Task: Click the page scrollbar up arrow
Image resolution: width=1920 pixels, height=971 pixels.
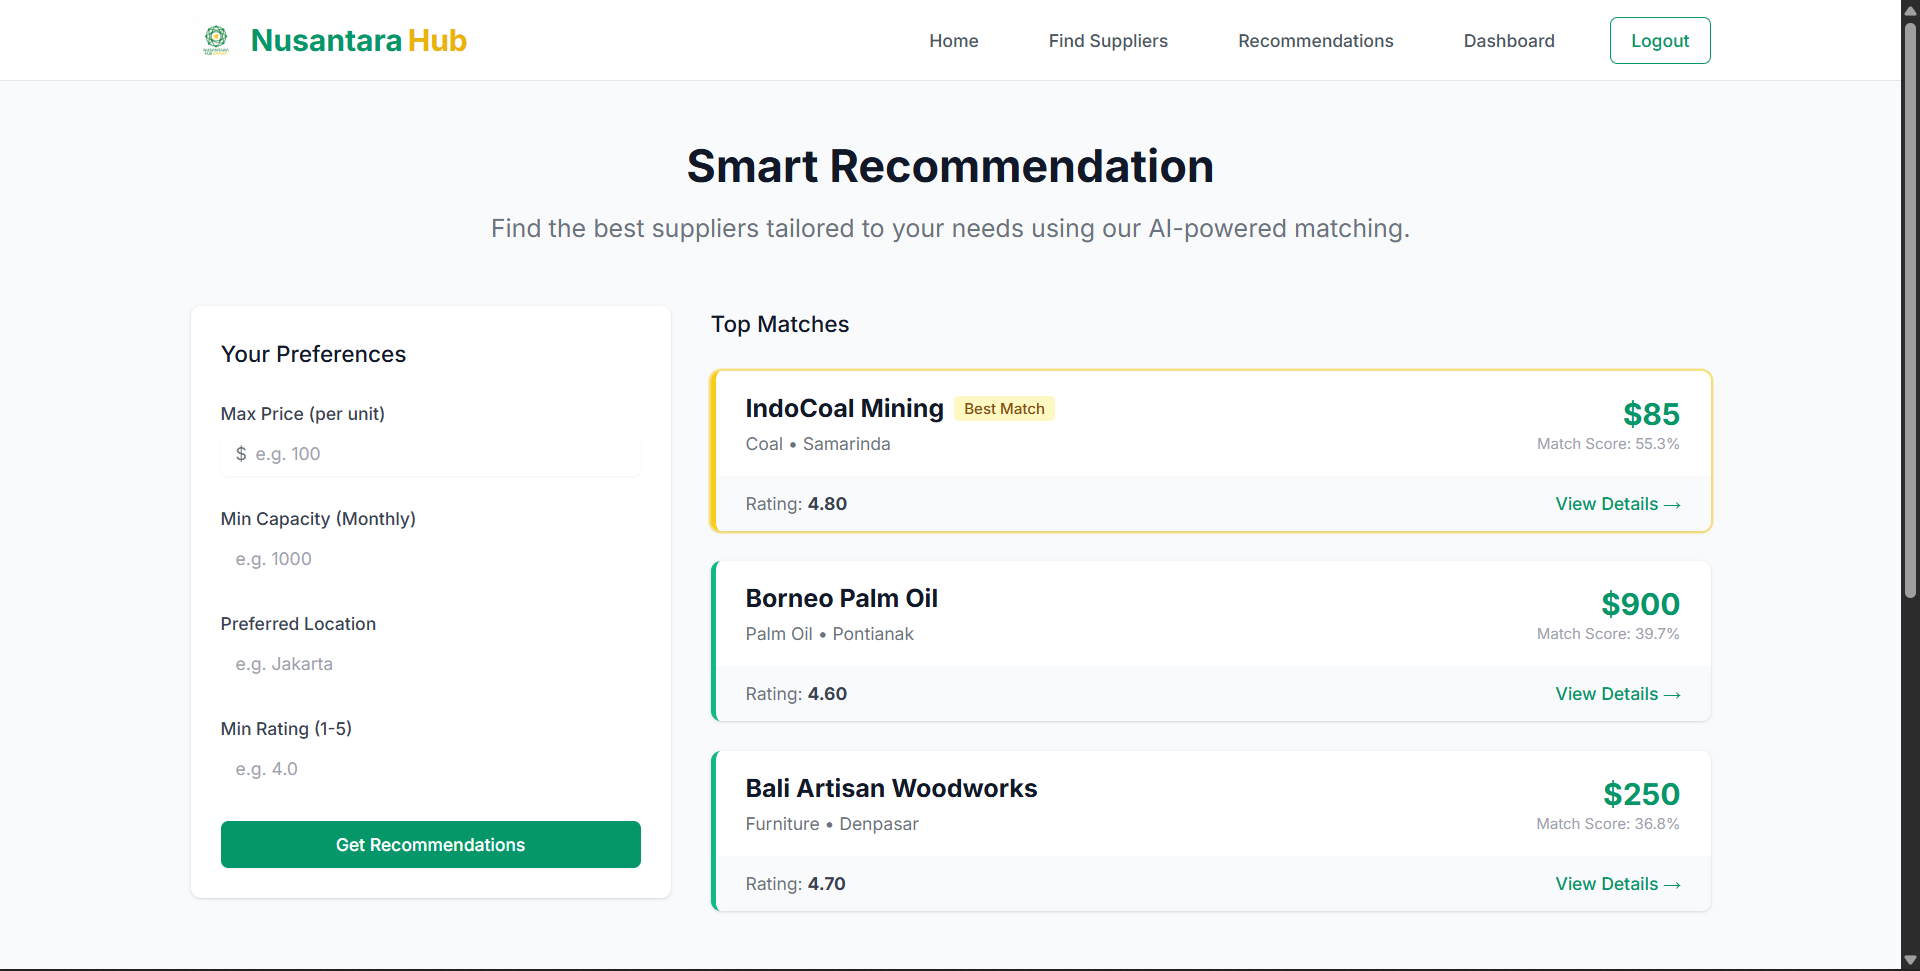Action: (x=1910, y=9)
